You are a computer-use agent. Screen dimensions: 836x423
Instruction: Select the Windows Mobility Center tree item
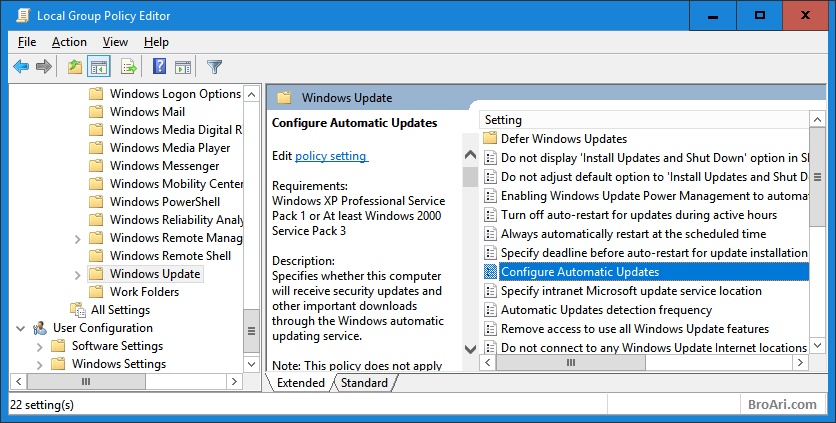176,183
